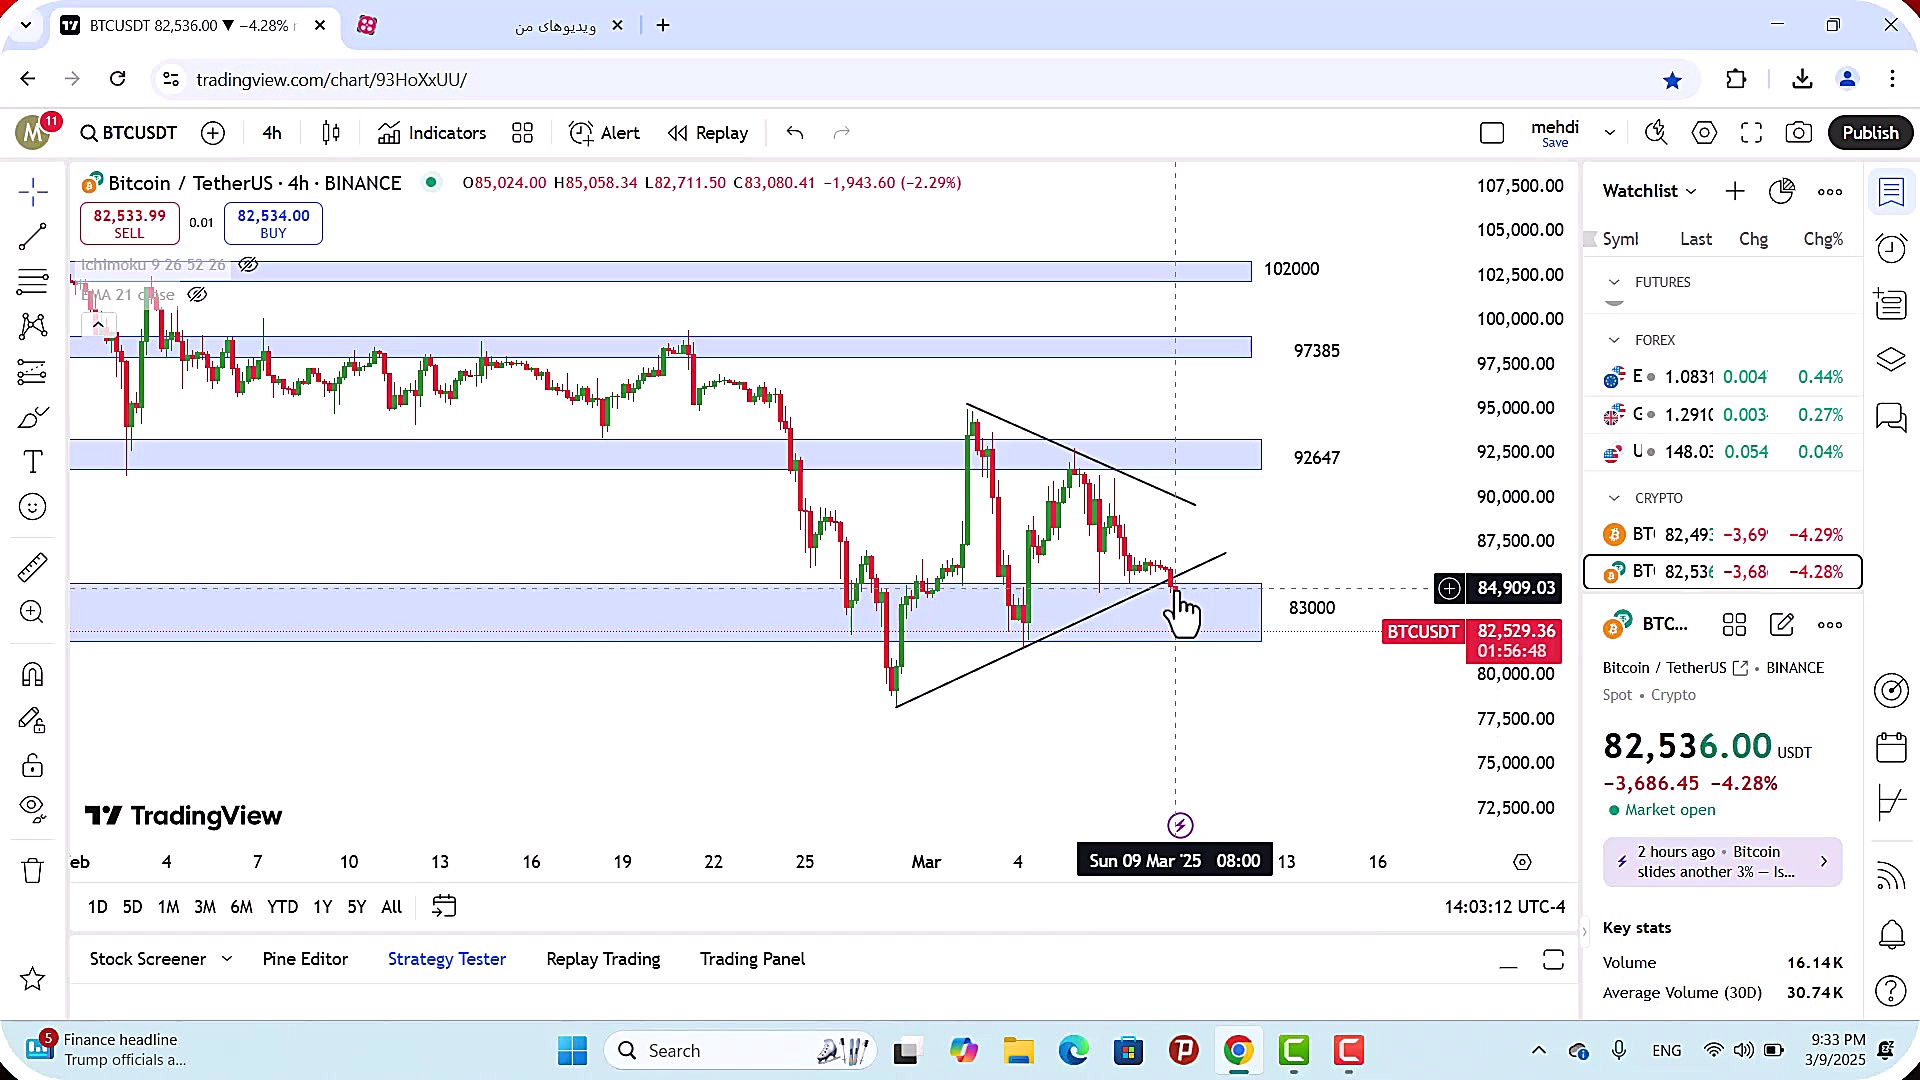Open the Replay Trading tab
Screen dimensions: 1920x1080
[603, 959]
